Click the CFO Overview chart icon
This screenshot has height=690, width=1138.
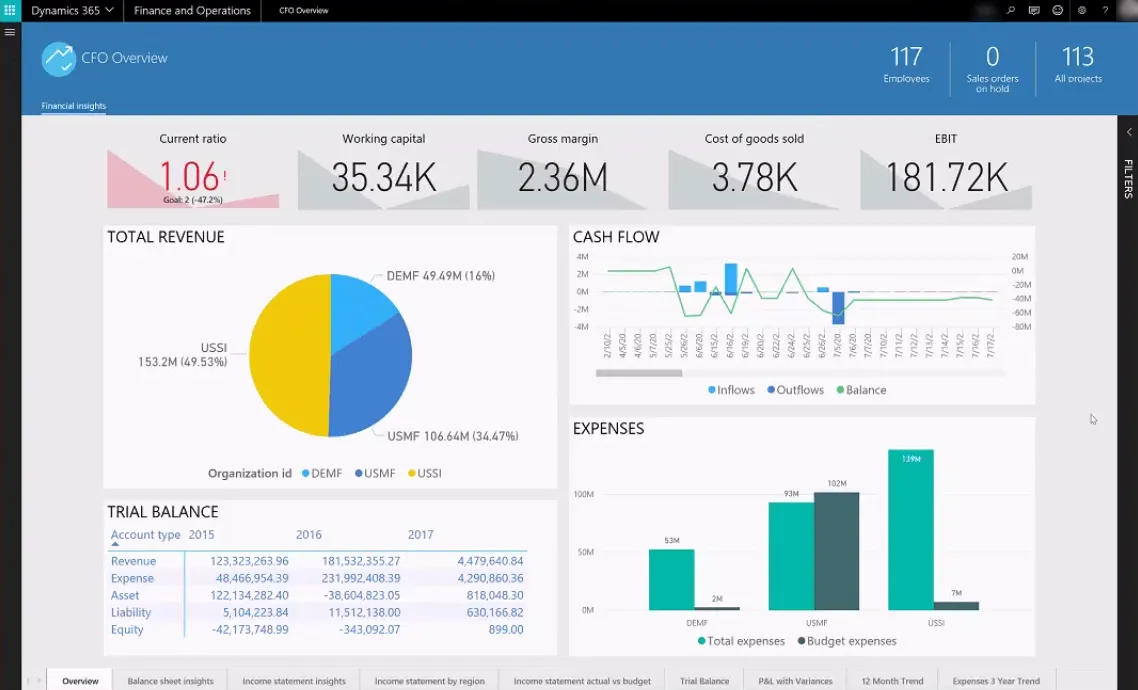point(58,59)
